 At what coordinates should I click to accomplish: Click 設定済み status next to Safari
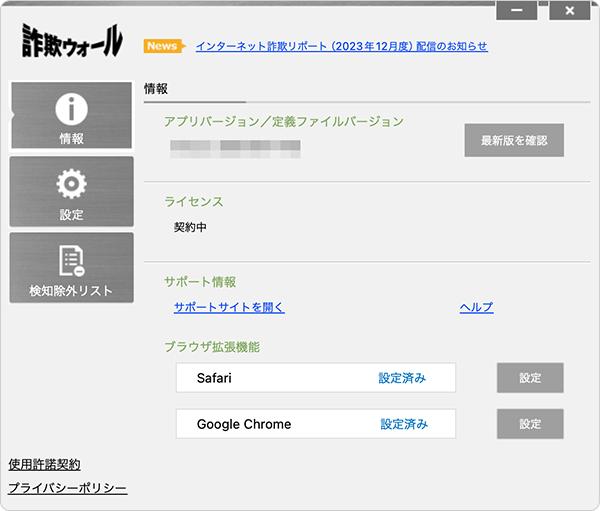pos(402,378)
